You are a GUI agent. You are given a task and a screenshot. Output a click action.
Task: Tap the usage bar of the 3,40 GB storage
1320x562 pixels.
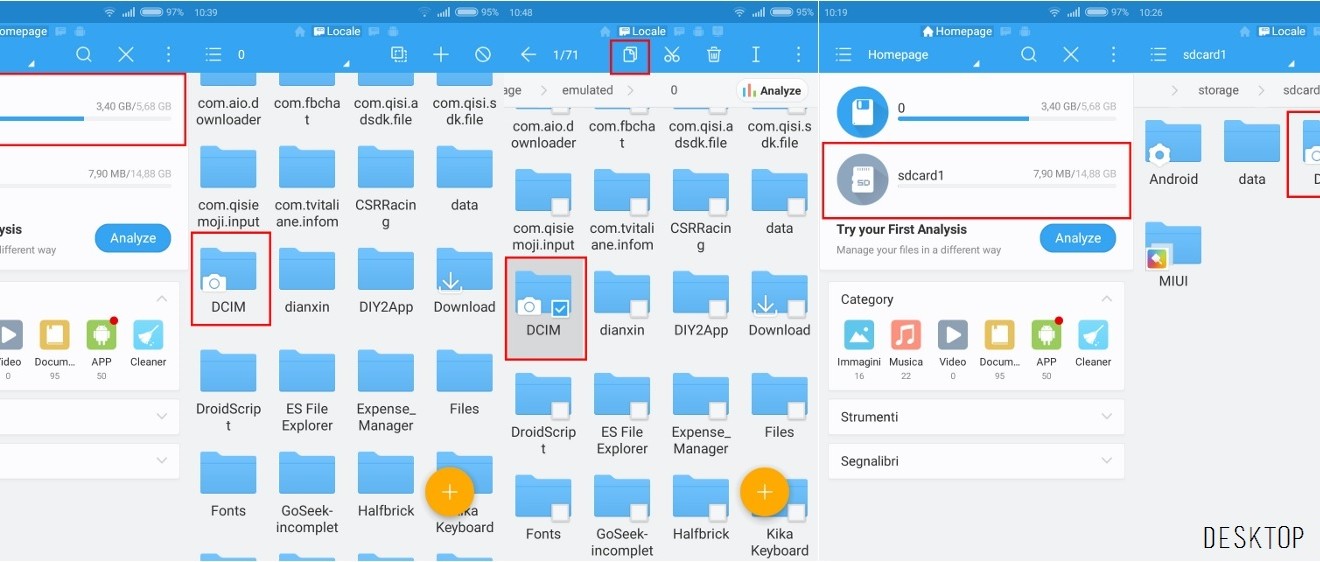1007,118
